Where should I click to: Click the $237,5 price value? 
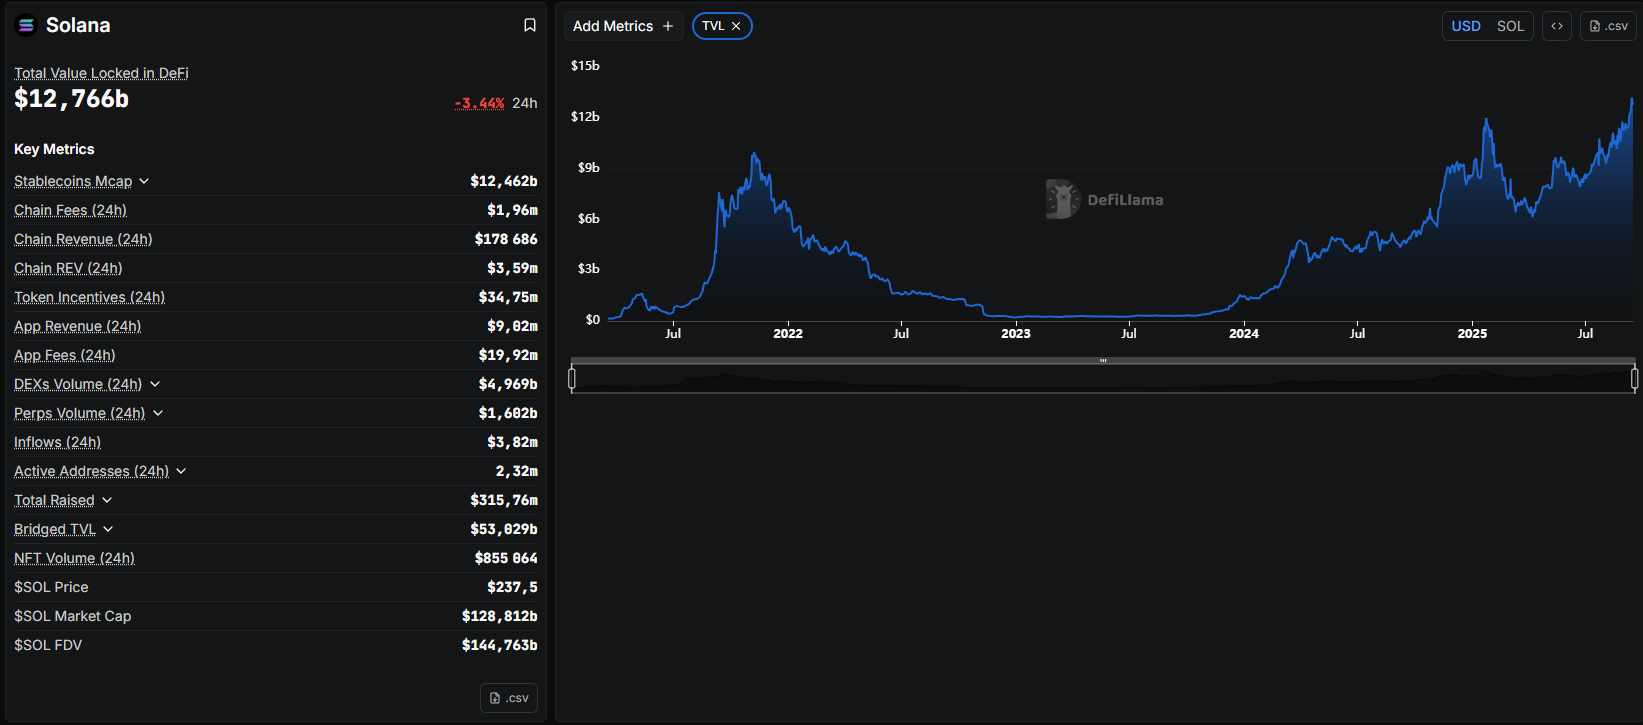point(512,587)
